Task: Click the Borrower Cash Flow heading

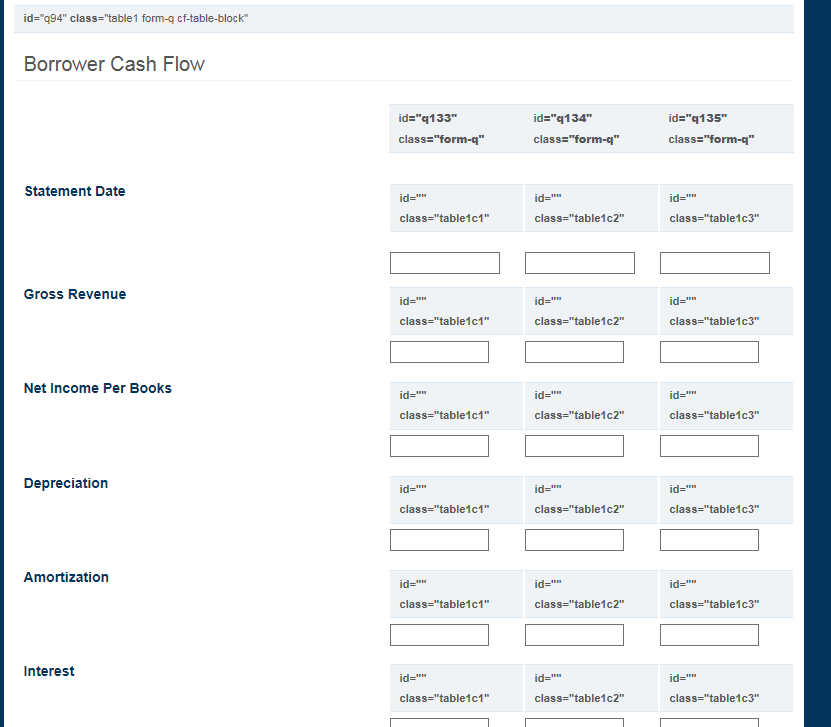Action: tap(114, 64)
